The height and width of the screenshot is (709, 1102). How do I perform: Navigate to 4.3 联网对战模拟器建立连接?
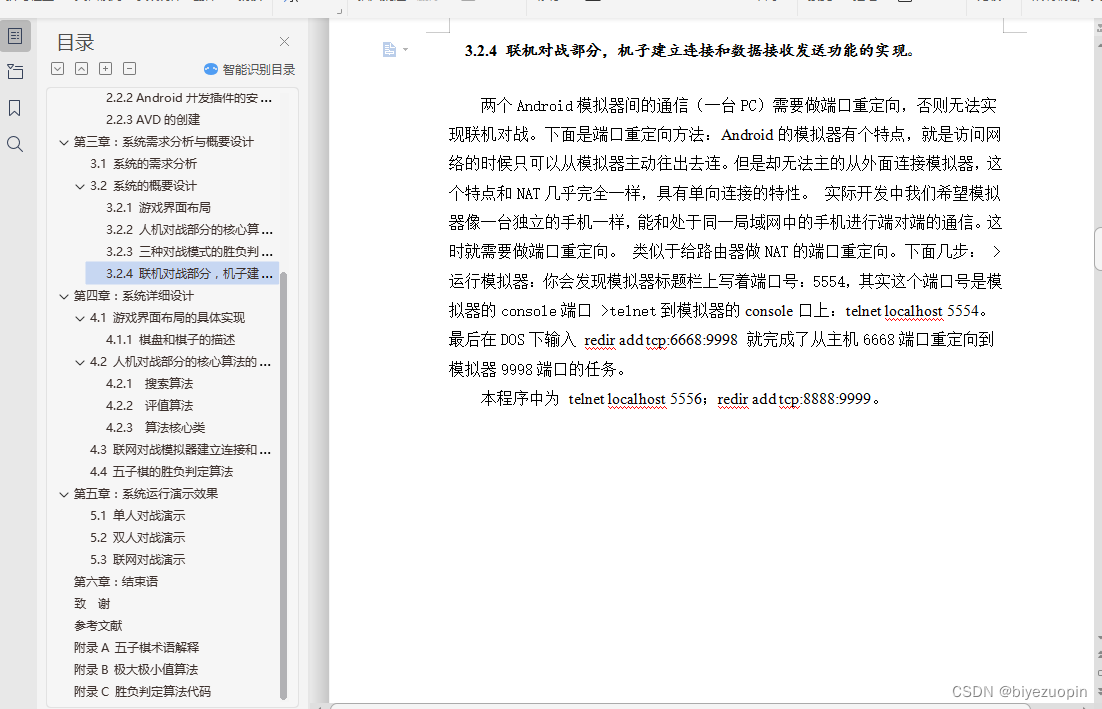tap(181, 450)
